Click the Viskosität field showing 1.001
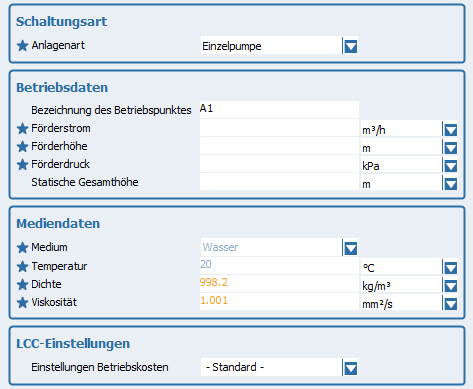 click(279, 302)
